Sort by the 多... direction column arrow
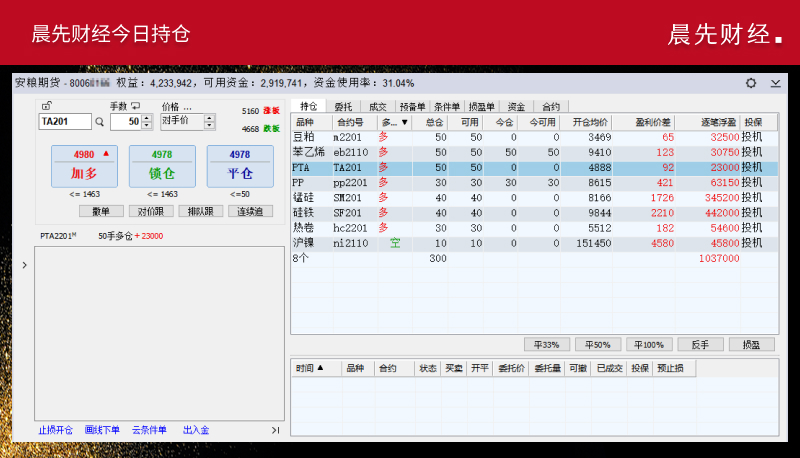 click(404, 122)
